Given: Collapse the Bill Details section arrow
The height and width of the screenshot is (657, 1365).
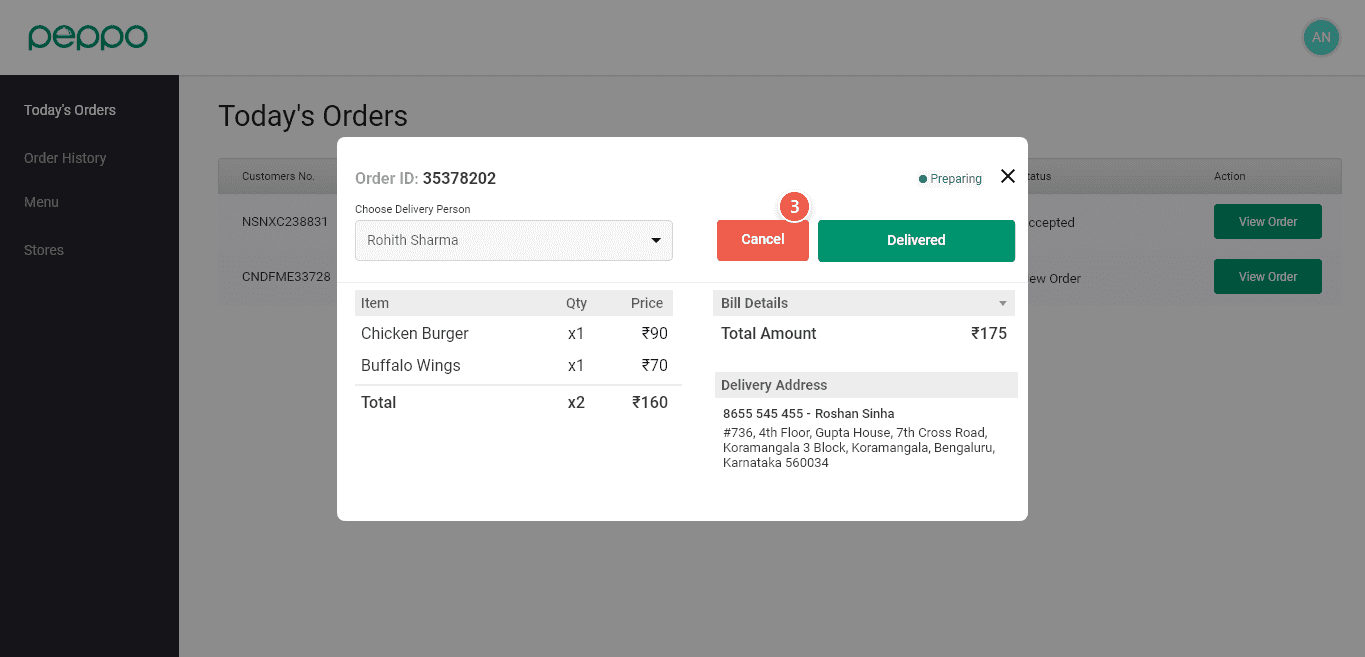Looking at the screenshot, I should [1003, 303].
